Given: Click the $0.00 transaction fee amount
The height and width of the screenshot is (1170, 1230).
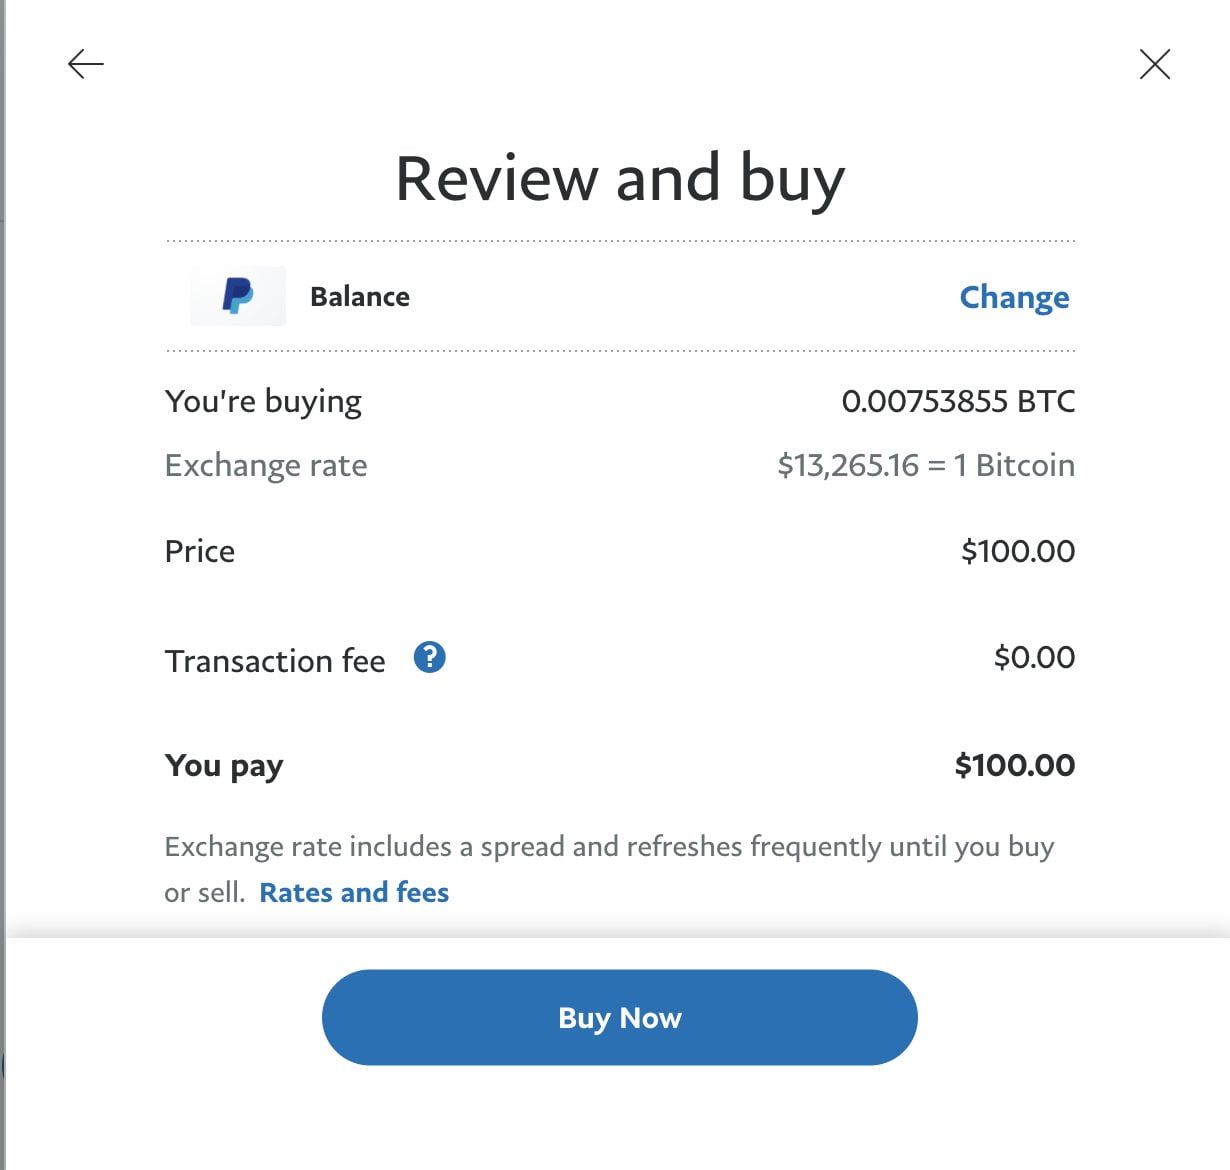Looking at the screenshot, I should pos(1034,658).
